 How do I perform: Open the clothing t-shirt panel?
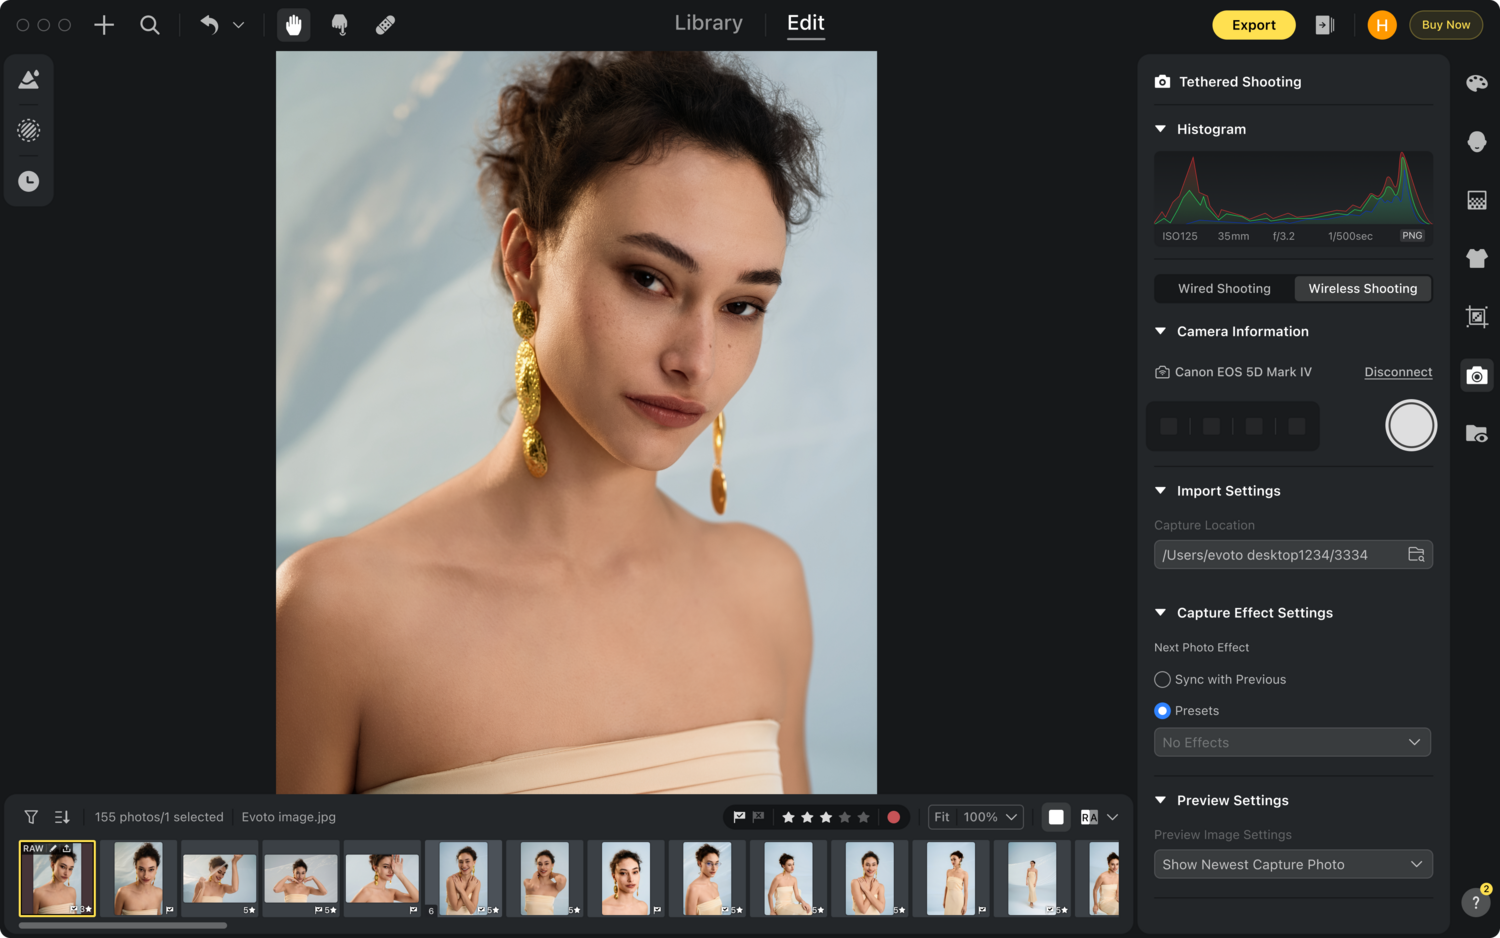(x=1476, y=258)
